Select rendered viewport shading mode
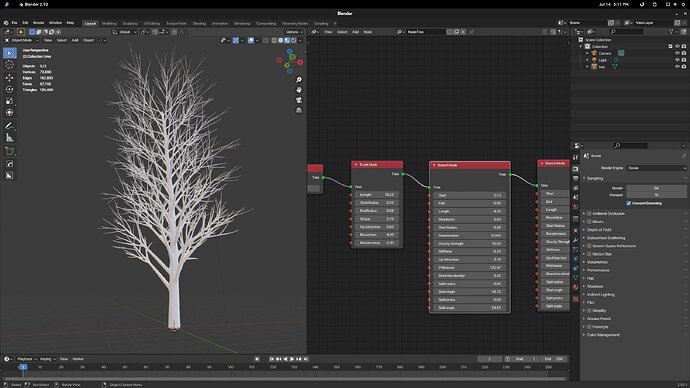 pos(294,40)
